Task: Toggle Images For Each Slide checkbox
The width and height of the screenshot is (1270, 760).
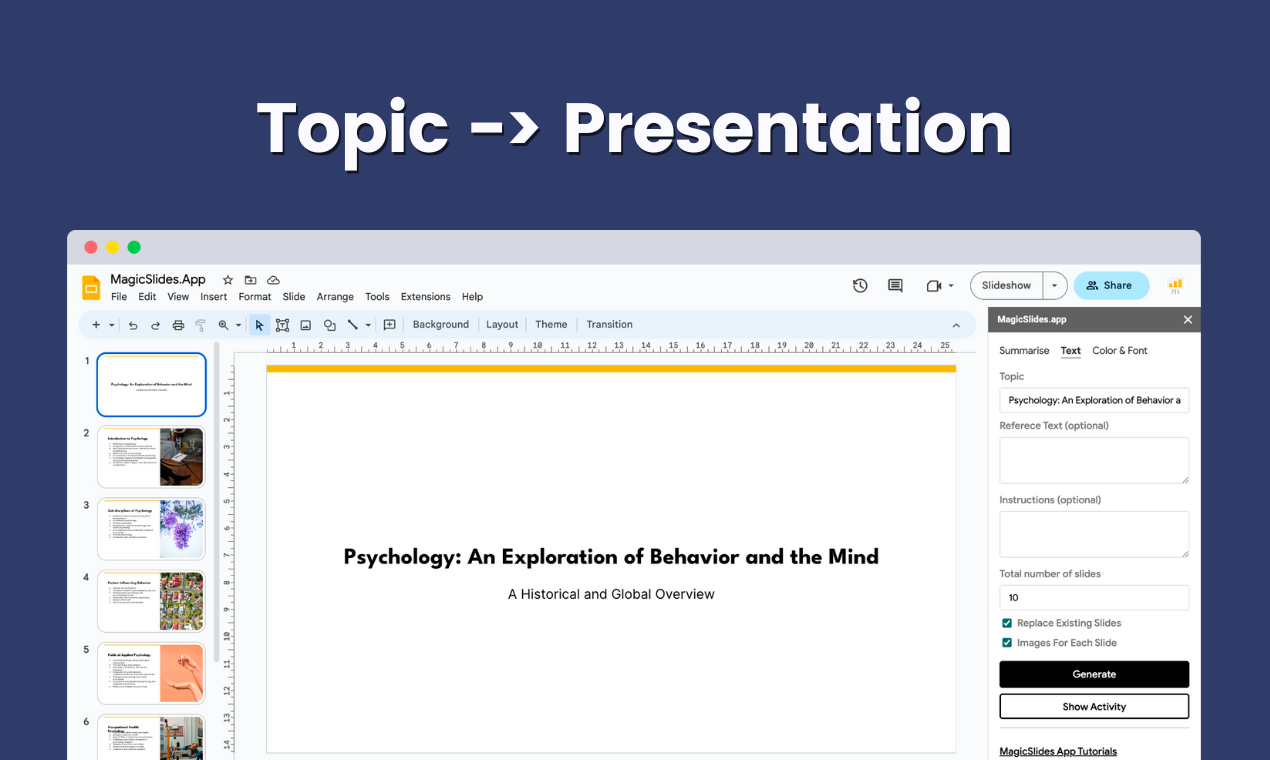Action: click(x=1007, y=643)
